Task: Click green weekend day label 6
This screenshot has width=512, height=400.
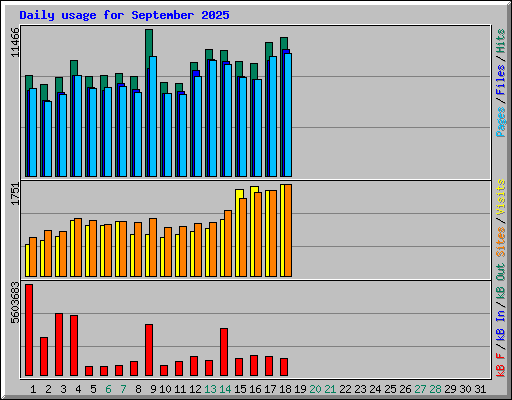Action: [108, 389]
